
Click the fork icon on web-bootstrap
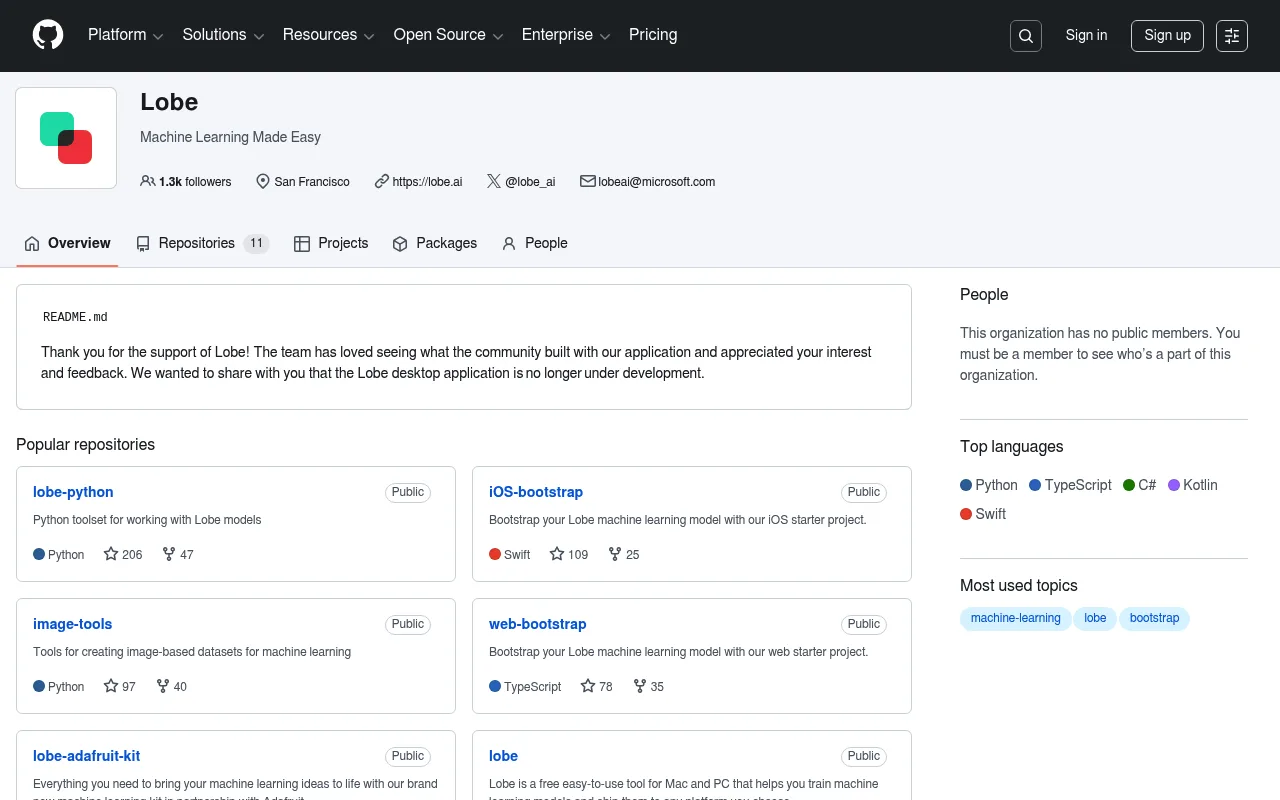coord(640,686)
